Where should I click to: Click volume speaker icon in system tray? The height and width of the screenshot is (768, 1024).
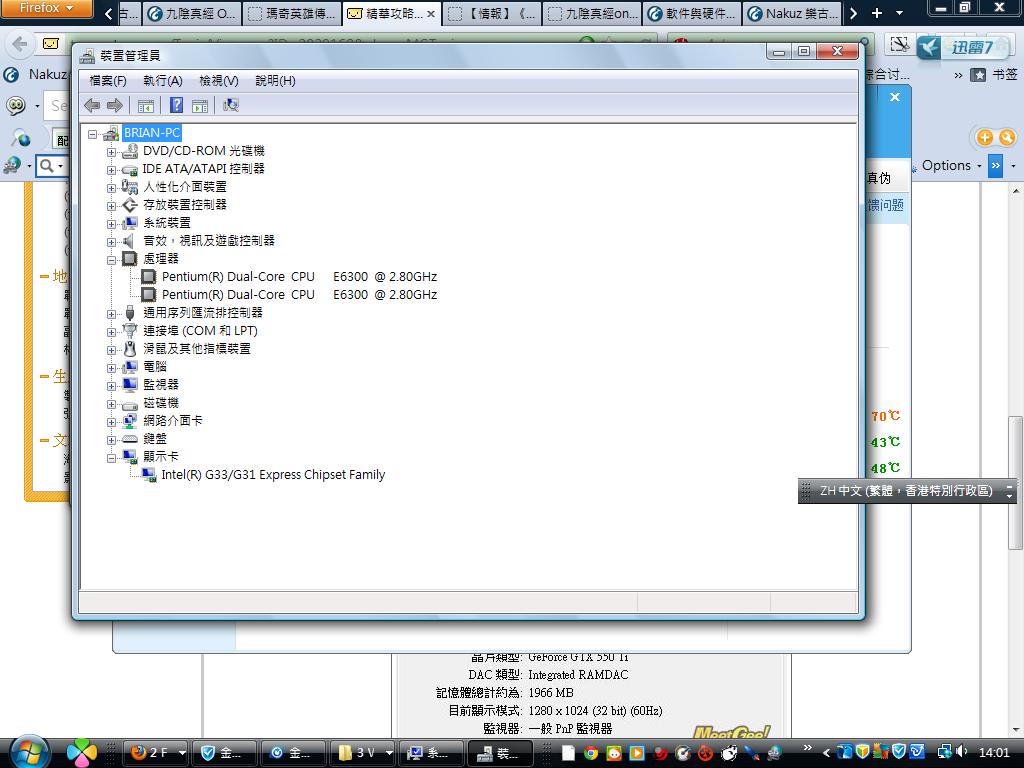point(961,751)
